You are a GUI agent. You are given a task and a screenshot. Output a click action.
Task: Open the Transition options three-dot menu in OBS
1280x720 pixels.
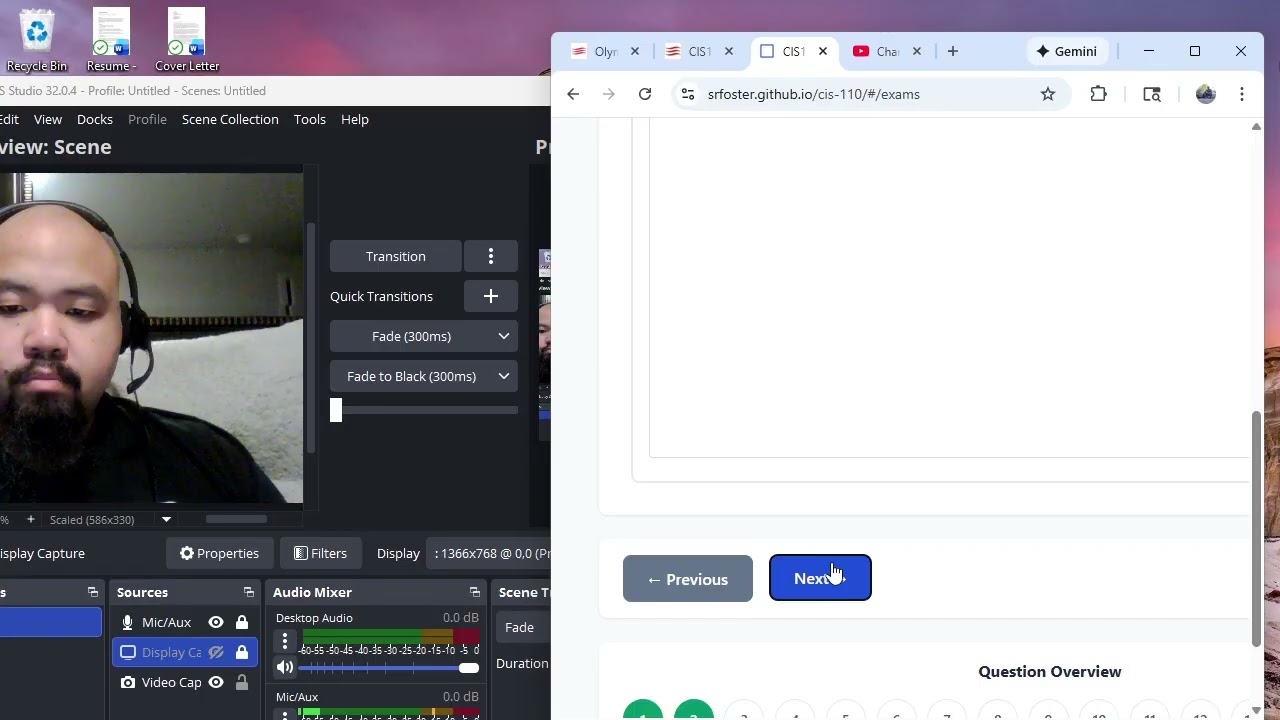click(491, 256)
